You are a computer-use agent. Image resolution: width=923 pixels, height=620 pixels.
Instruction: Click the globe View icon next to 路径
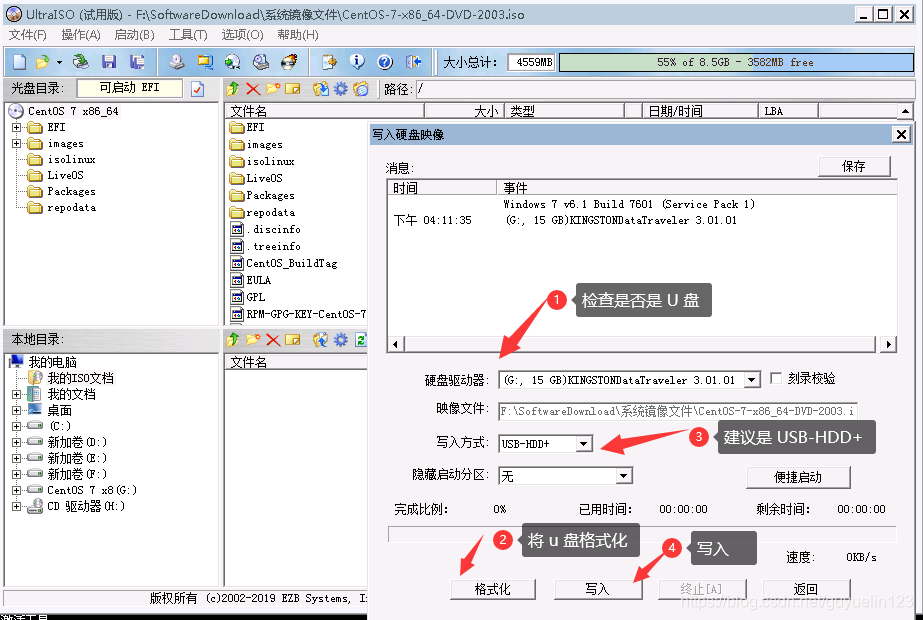coord(361,89)
